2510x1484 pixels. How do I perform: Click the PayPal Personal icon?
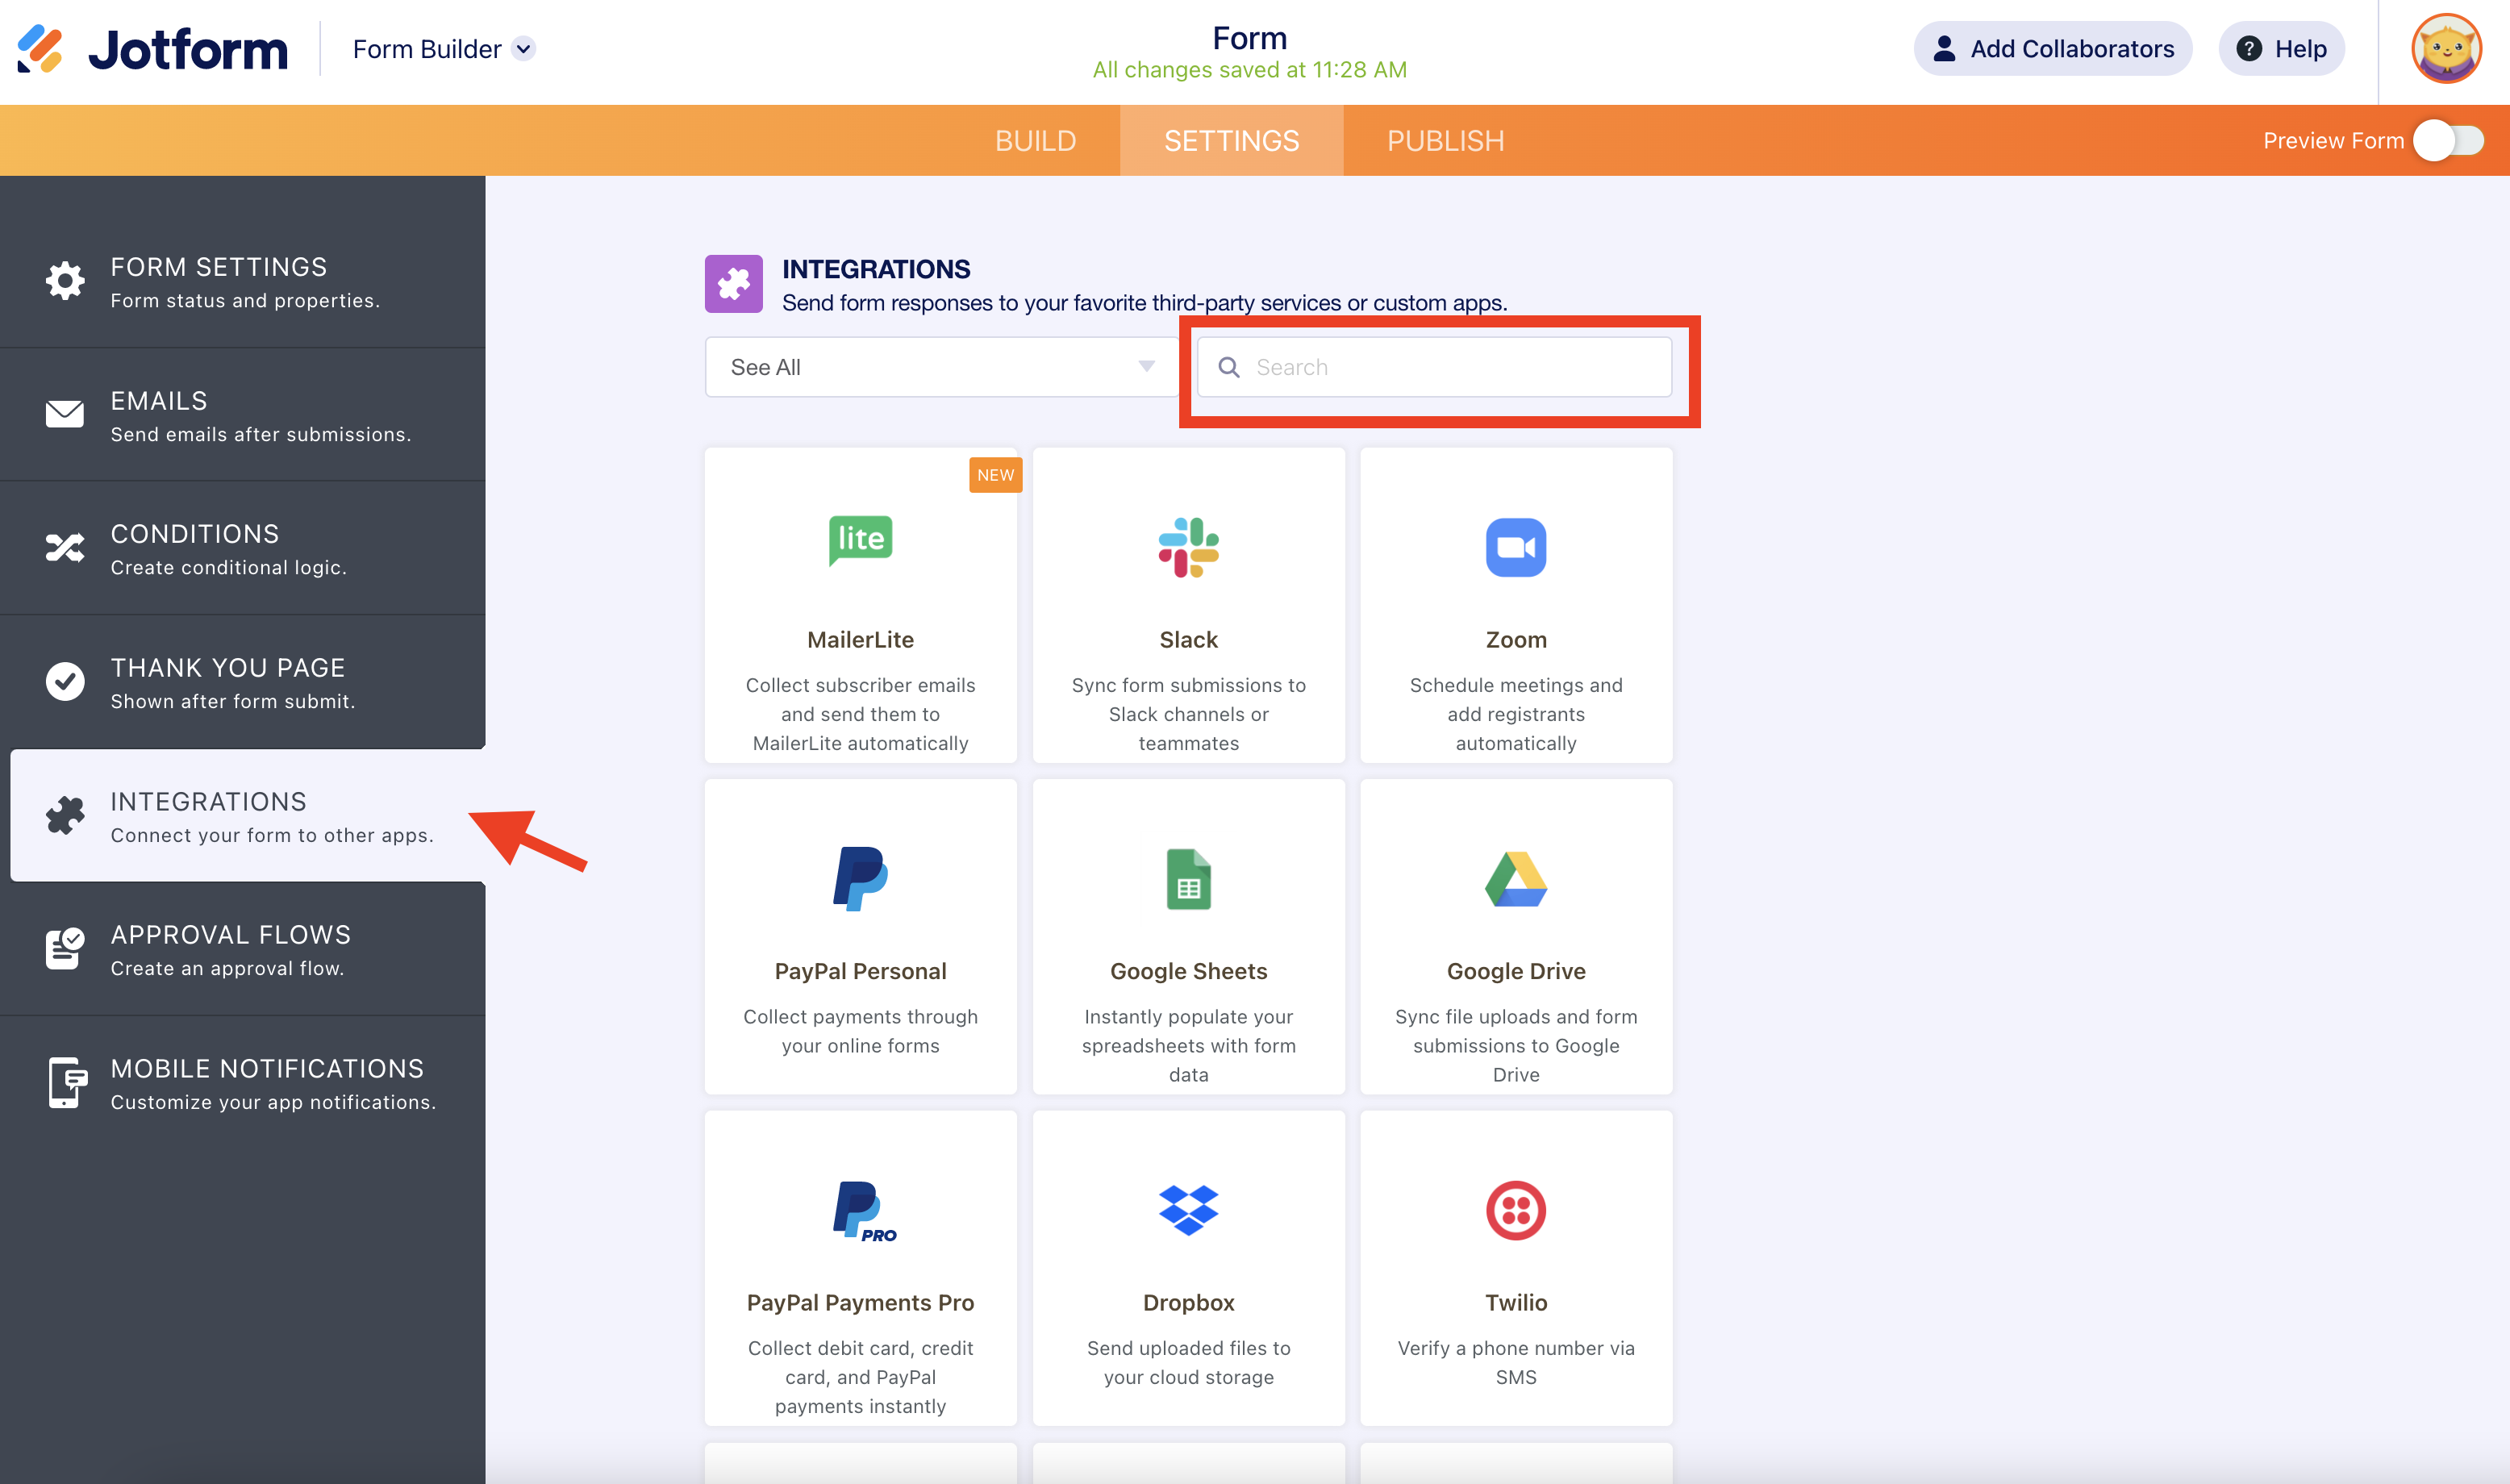(x=860, y=879)
